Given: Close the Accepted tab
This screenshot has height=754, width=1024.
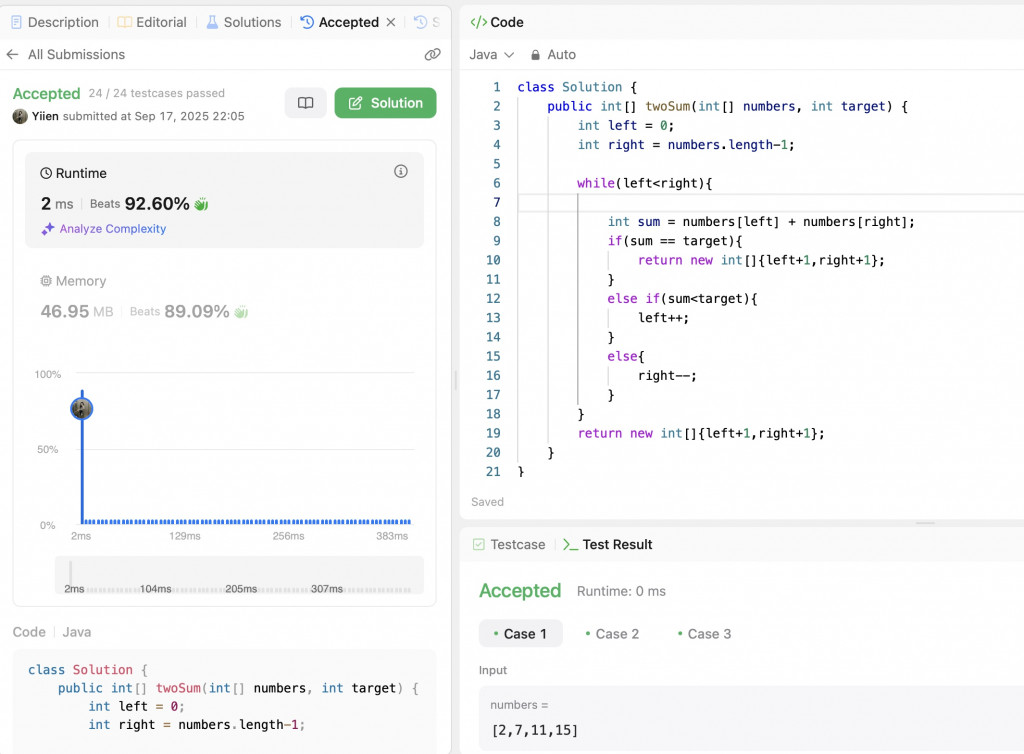Looking at the screenshot, I should (x=391, y=22).
